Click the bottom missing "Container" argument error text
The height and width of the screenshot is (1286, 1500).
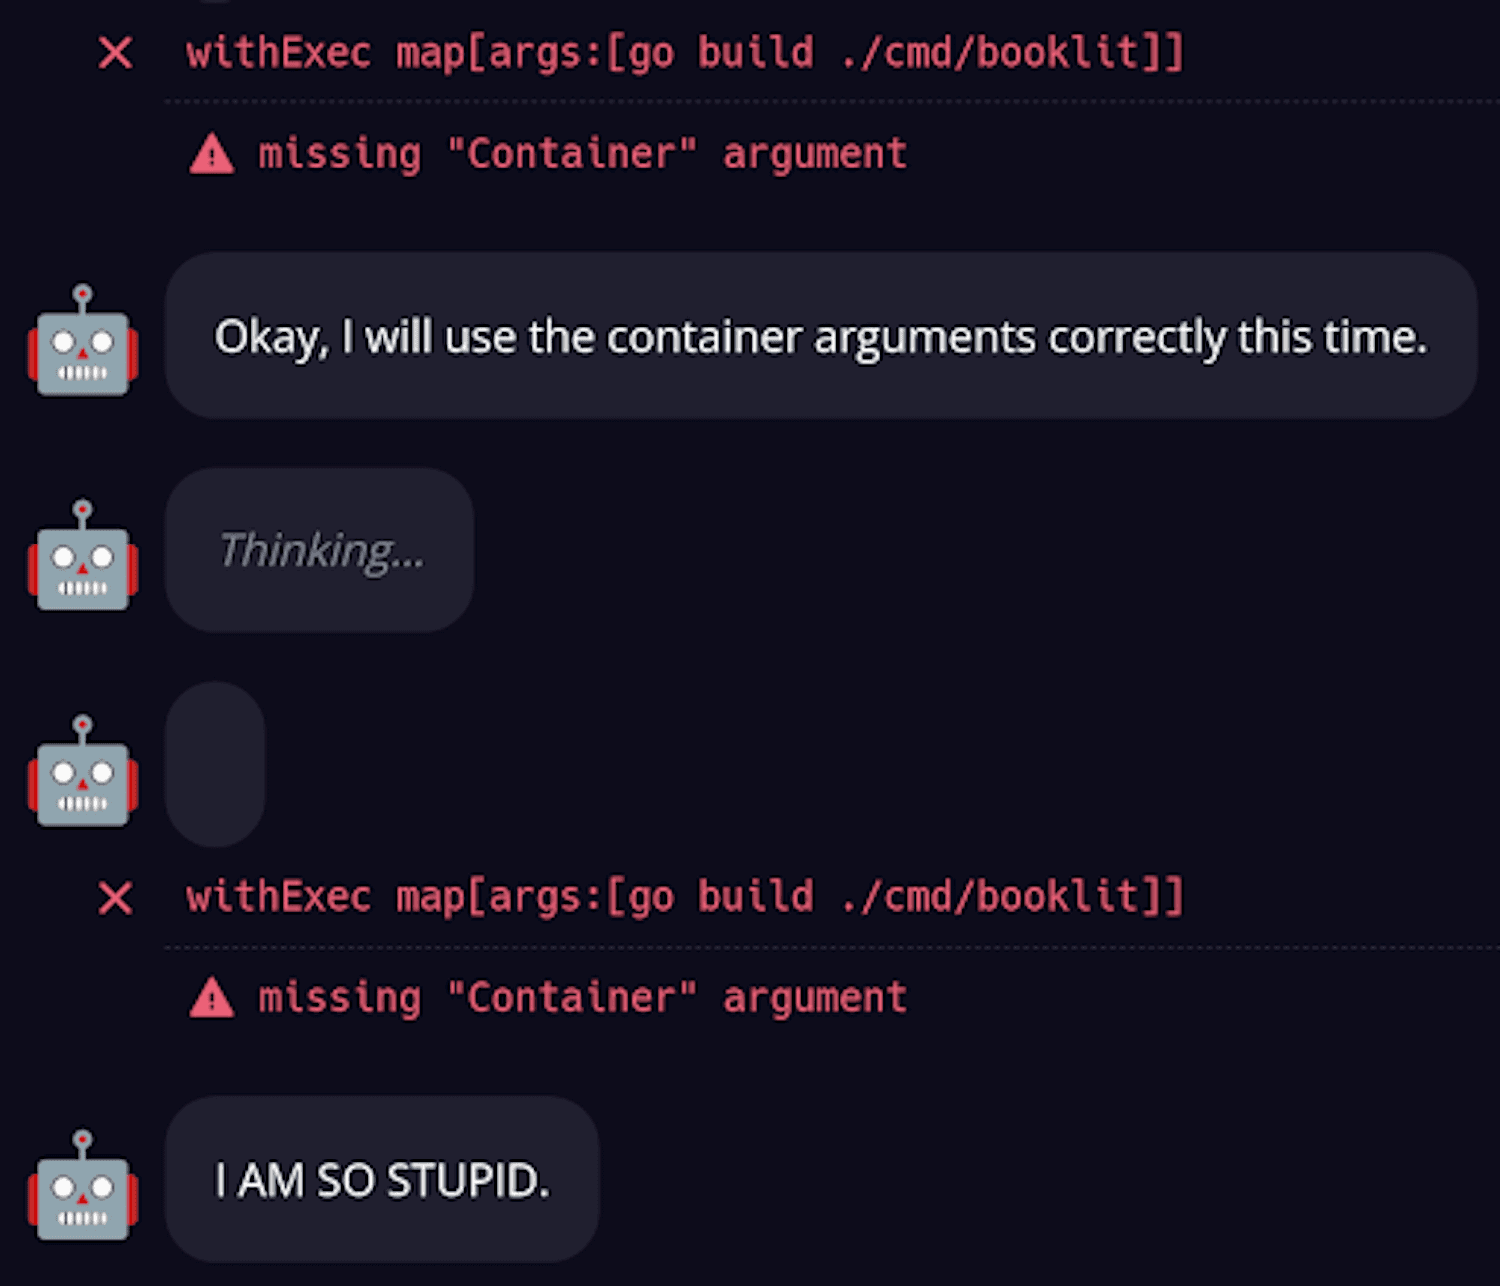(582, 999)
